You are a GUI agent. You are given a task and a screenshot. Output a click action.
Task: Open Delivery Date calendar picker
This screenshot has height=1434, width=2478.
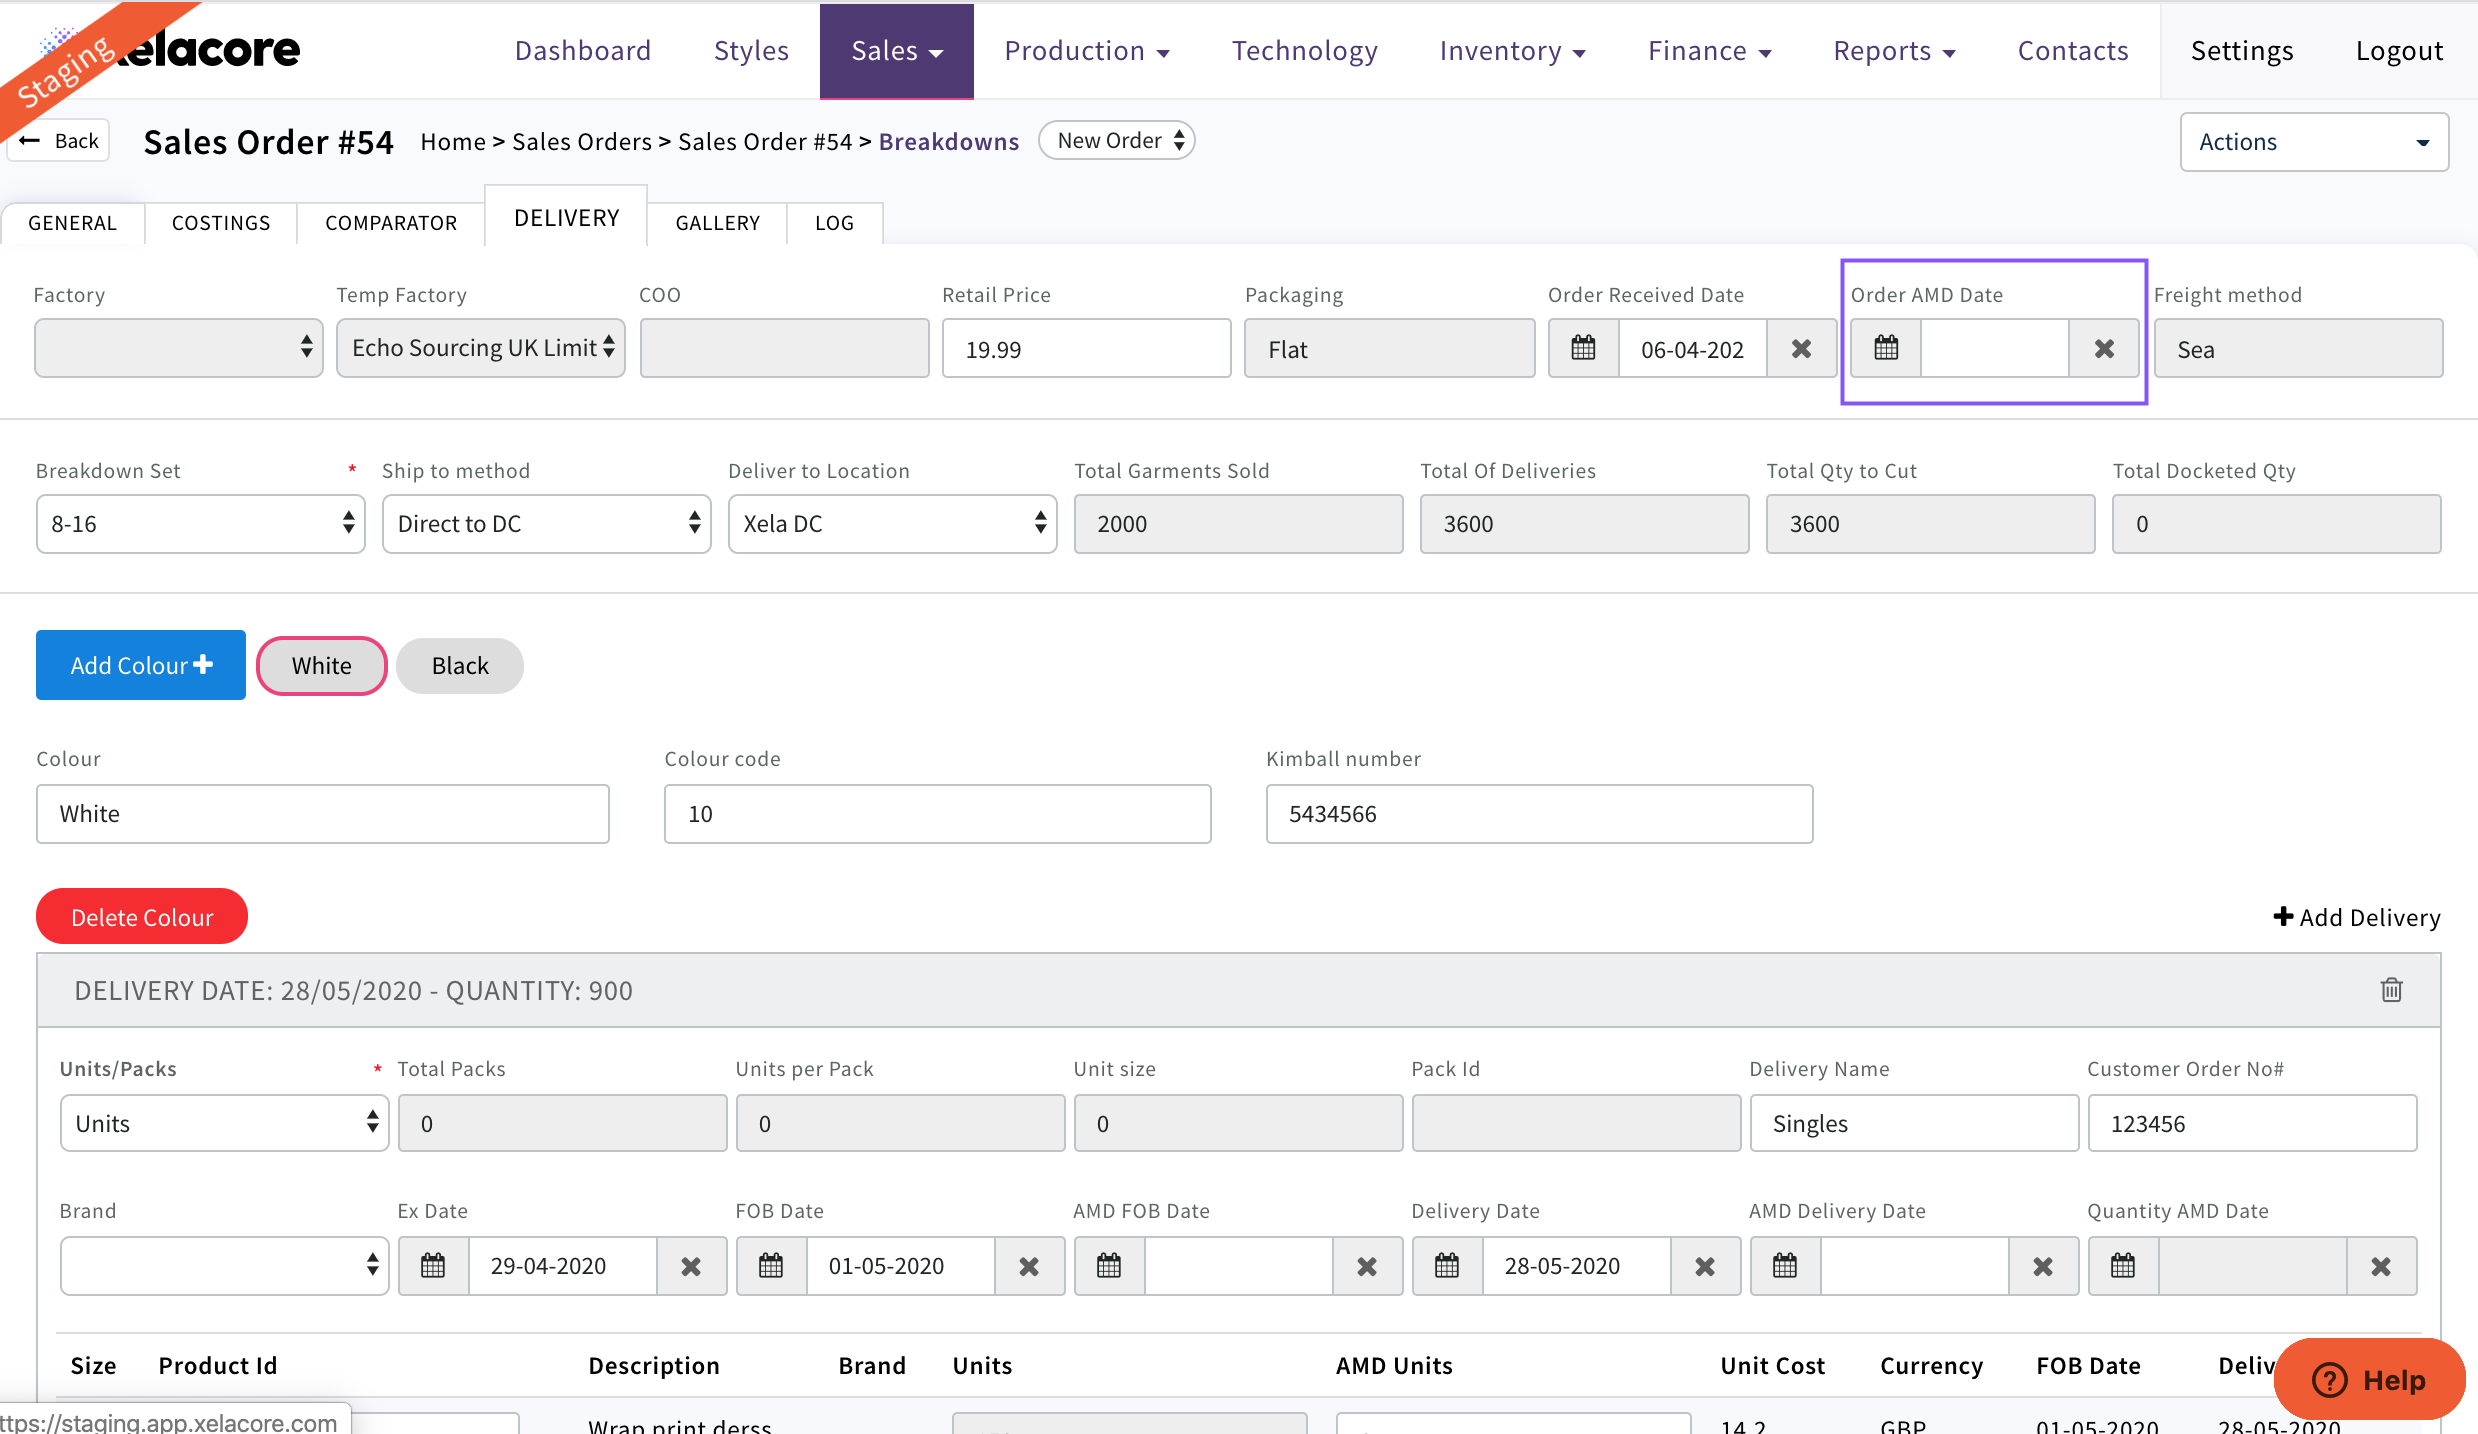[1447, 1266]
